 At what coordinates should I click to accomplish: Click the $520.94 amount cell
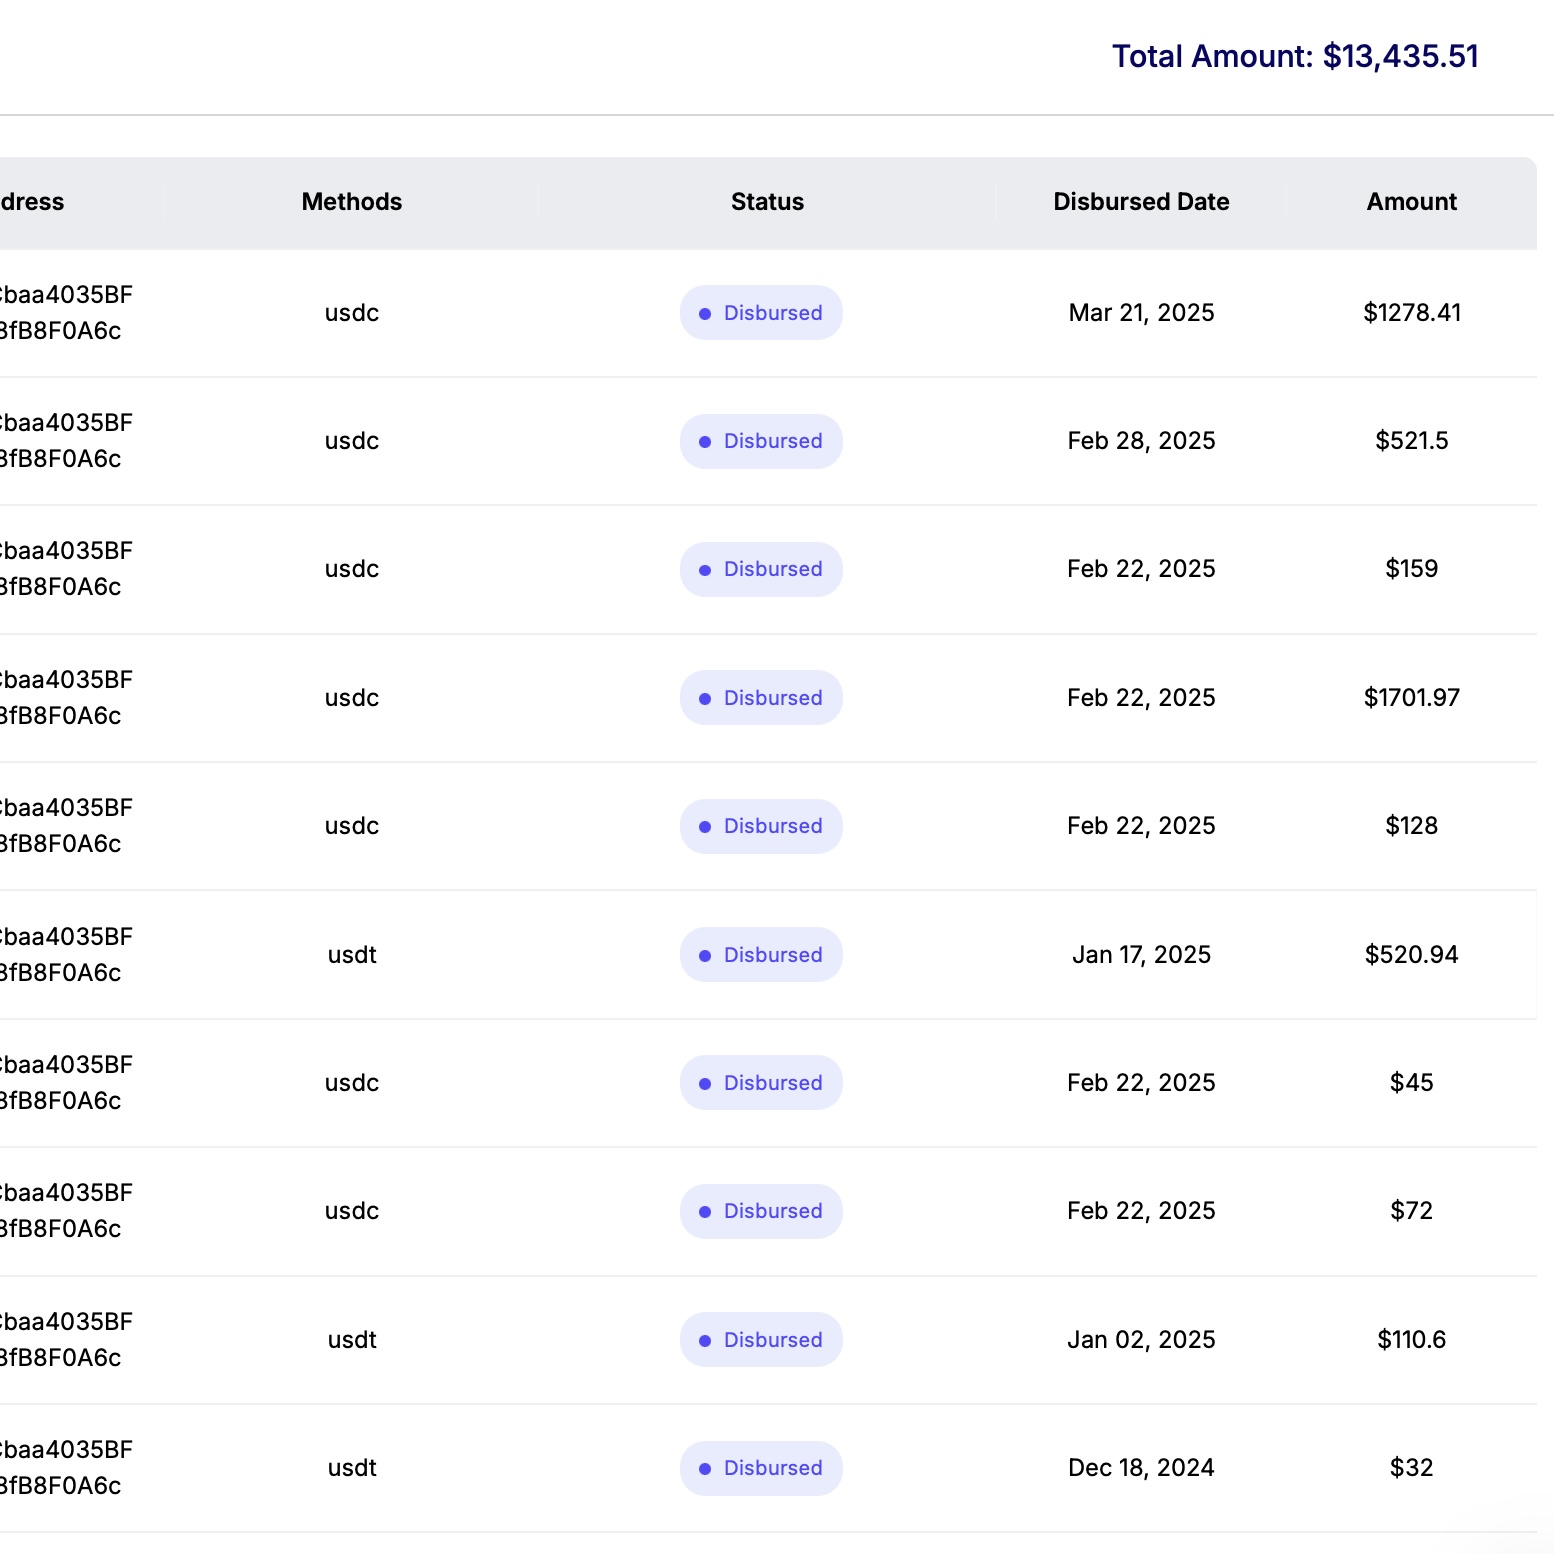point(1412,955)
